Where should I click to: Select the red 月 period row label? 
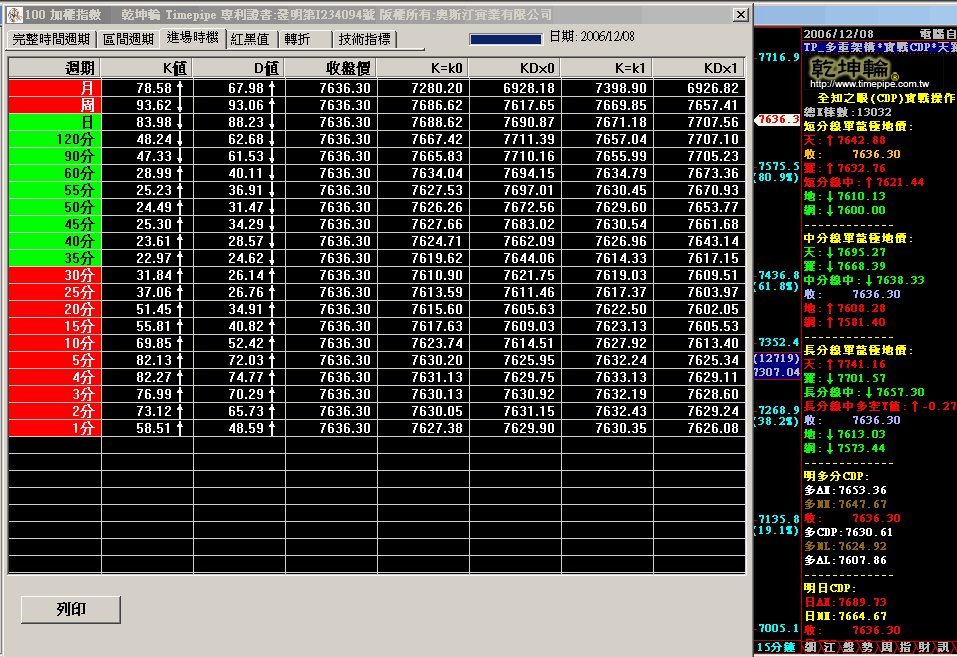coord(54,88)
